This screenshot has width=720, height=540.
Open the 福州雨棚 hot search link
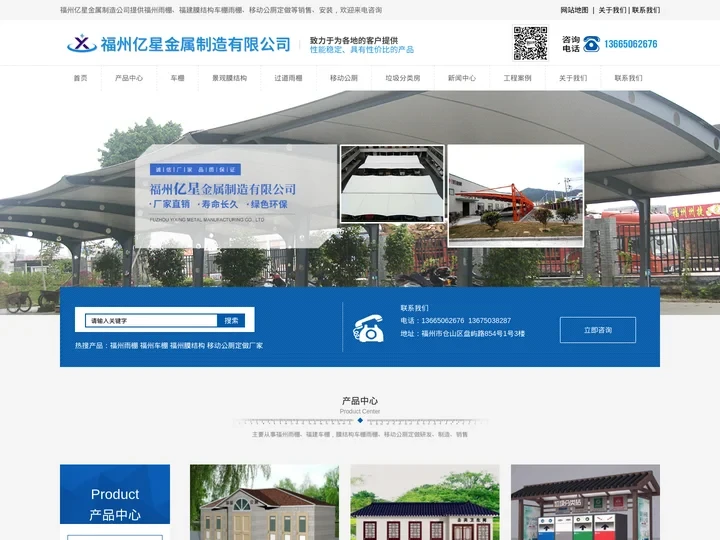coord(124,345)
